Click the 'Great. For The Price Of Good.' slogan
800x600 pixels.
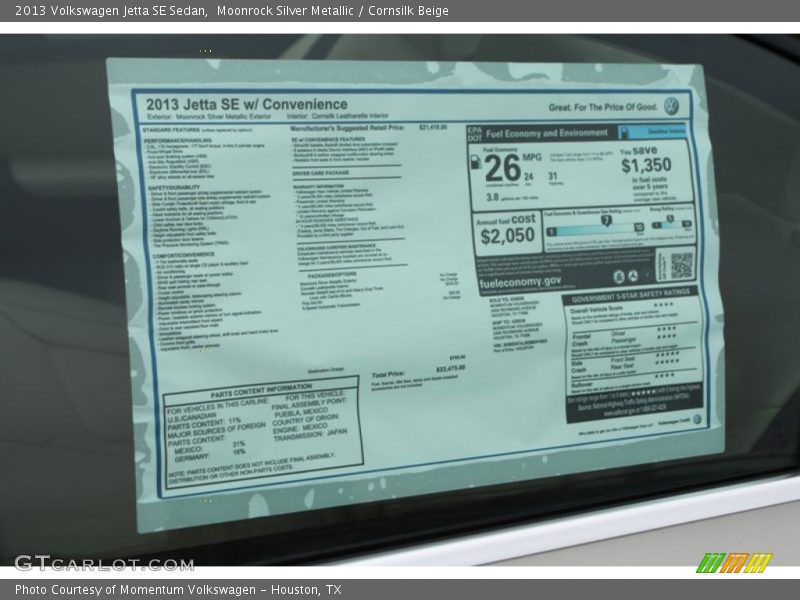click(x=603, y=107)
